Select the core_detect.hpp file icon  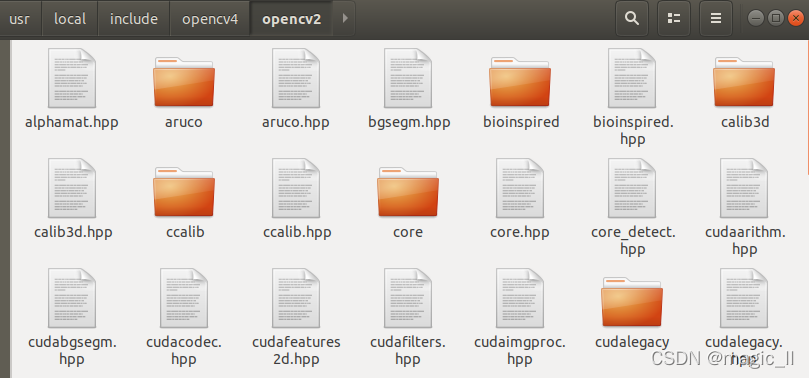tap(632, 188)
